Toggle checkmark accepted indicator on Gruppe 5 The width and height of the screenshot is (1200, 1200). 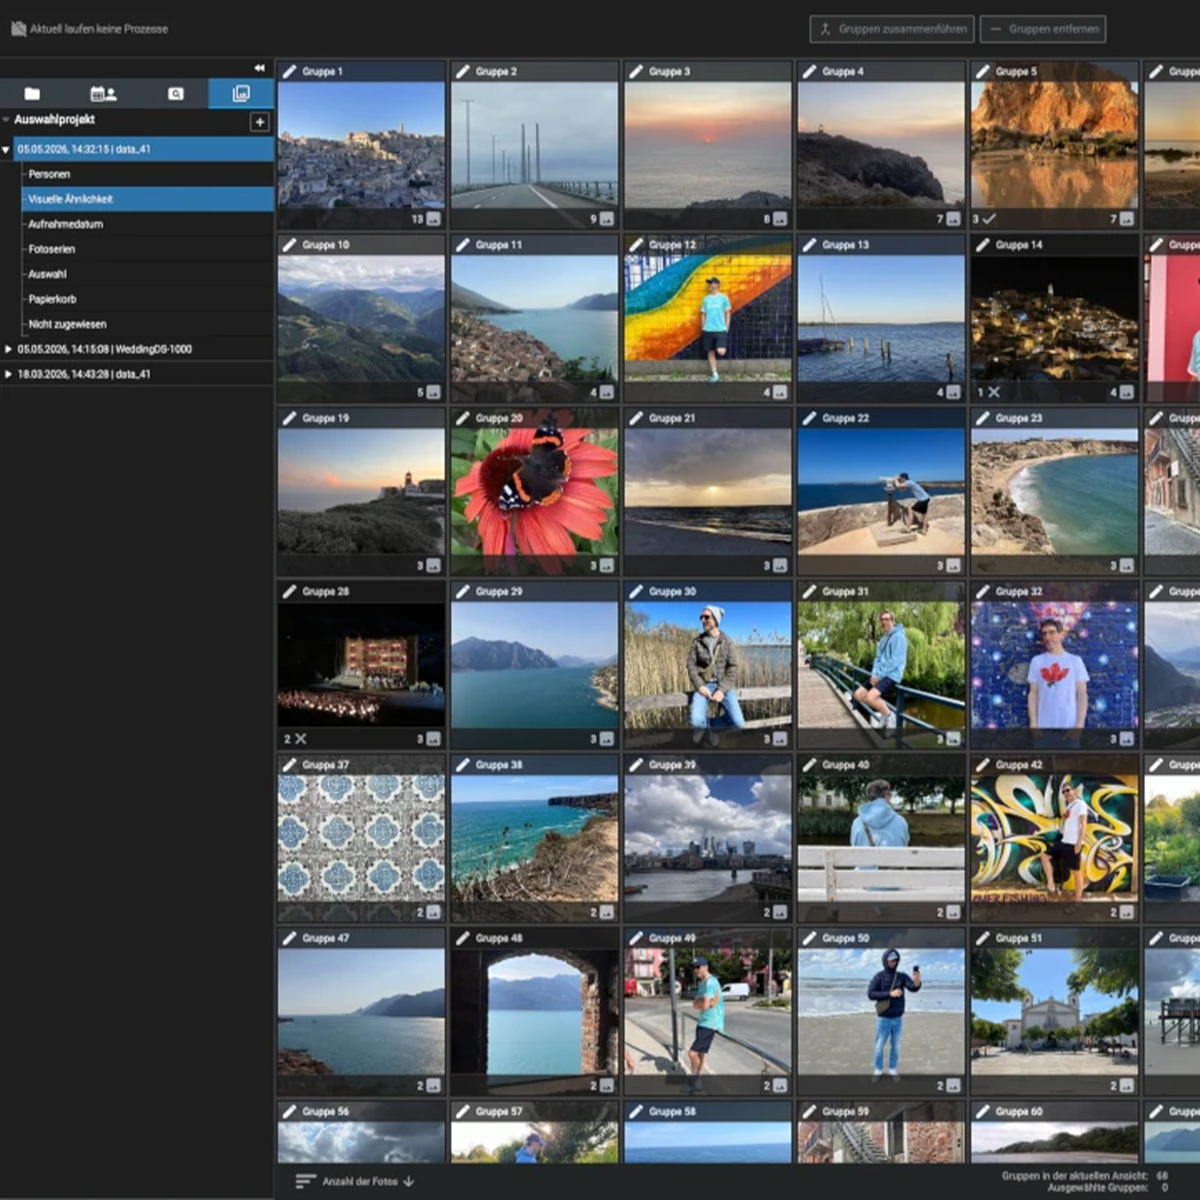click(x=989, y=219)
